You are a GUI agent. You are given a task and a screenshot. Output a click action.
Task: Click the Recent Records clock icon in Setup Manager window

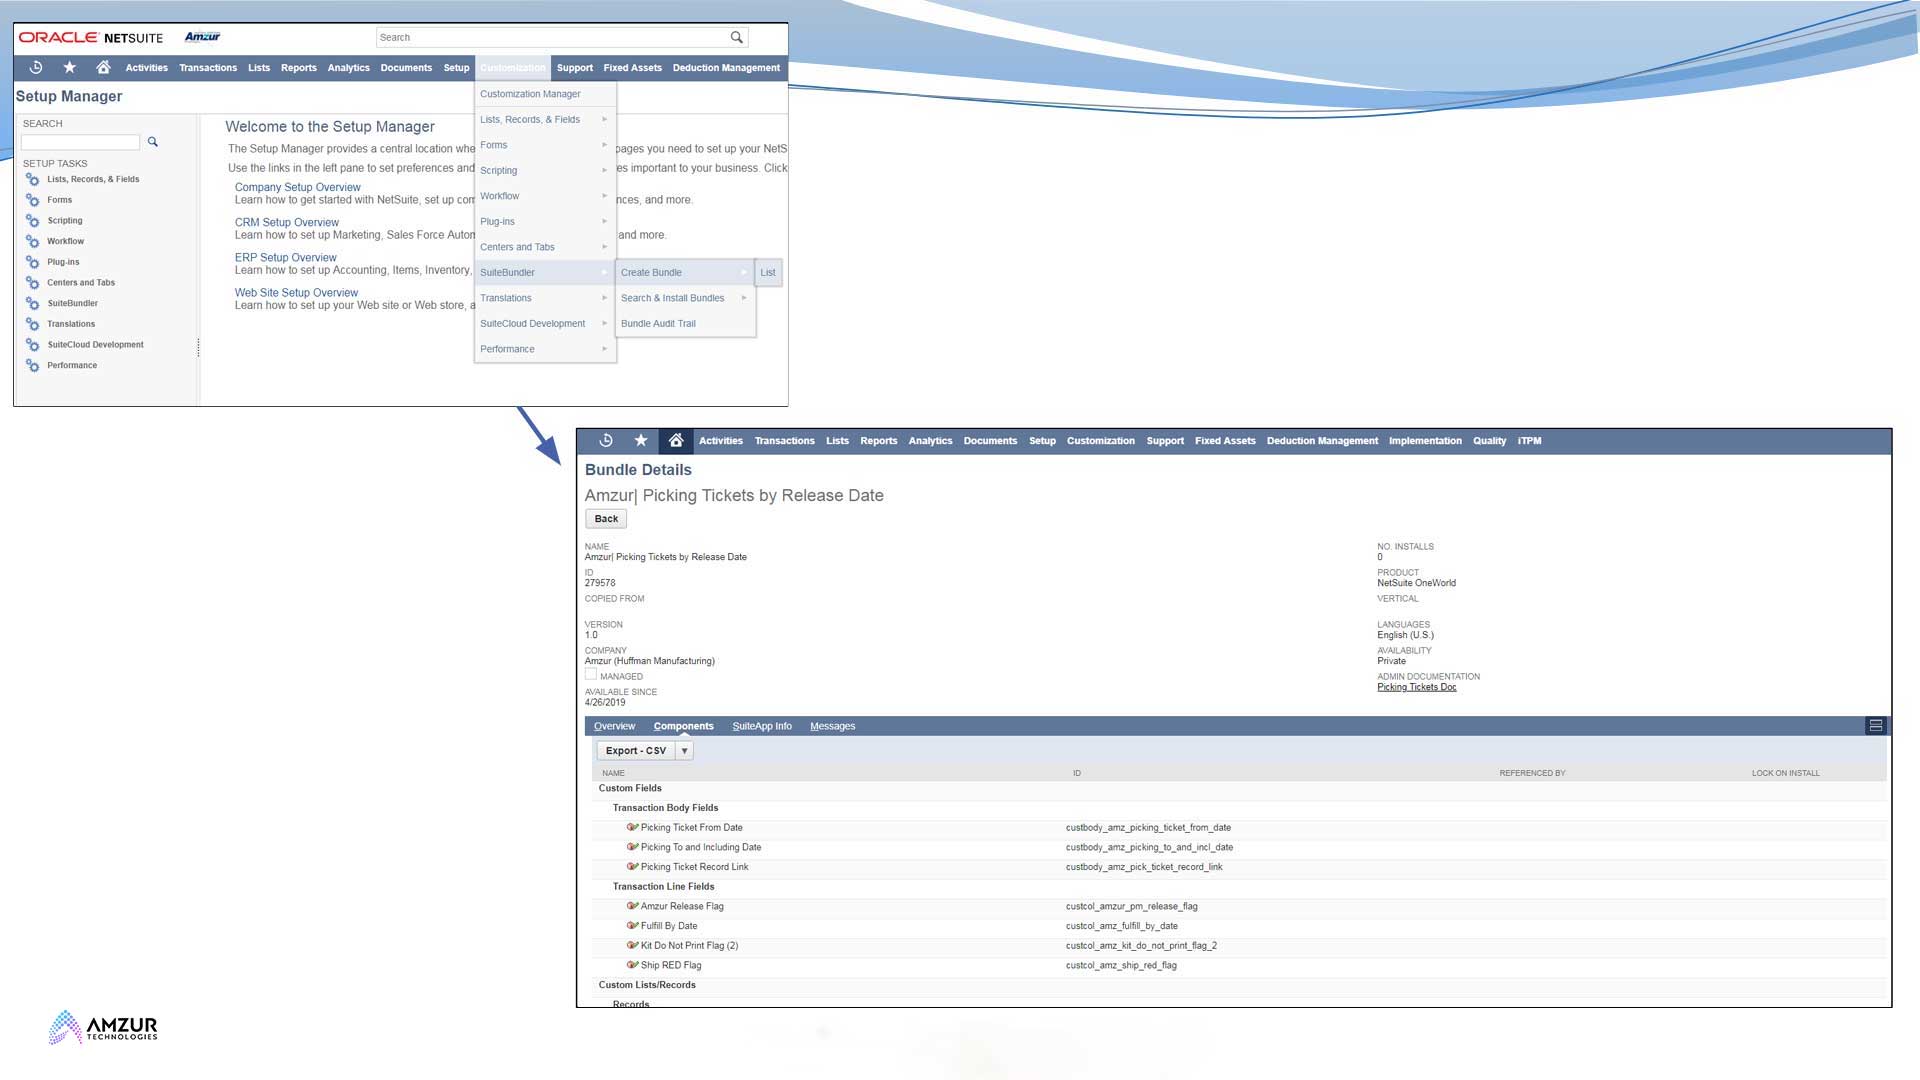36,67
